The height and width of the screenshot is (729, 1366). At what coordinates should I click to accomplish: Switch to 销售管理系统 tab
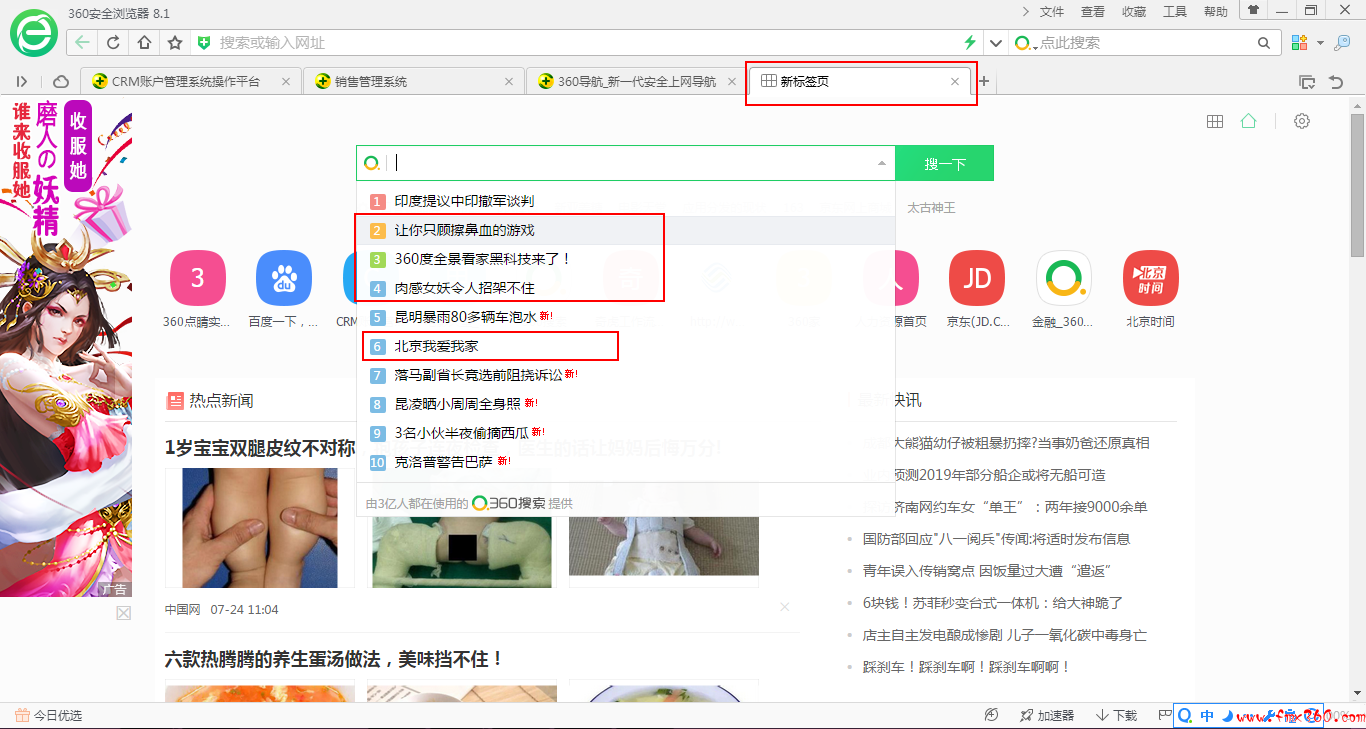click(x=413, y=81)
